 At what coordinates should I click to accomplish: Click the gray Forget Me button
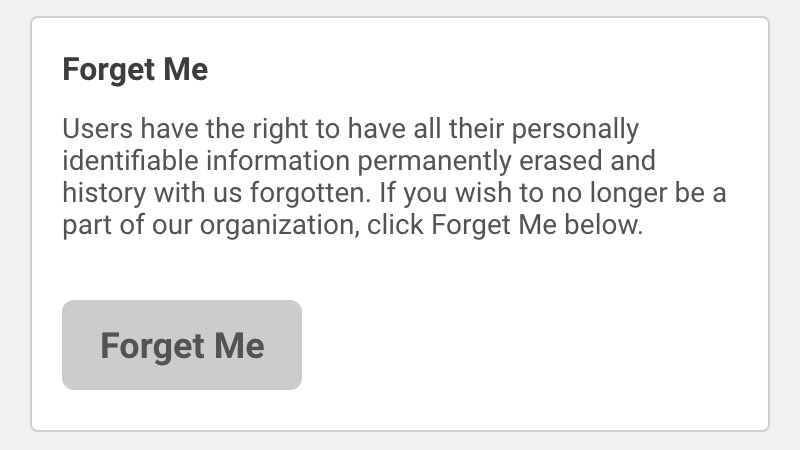tap(182, 345)
